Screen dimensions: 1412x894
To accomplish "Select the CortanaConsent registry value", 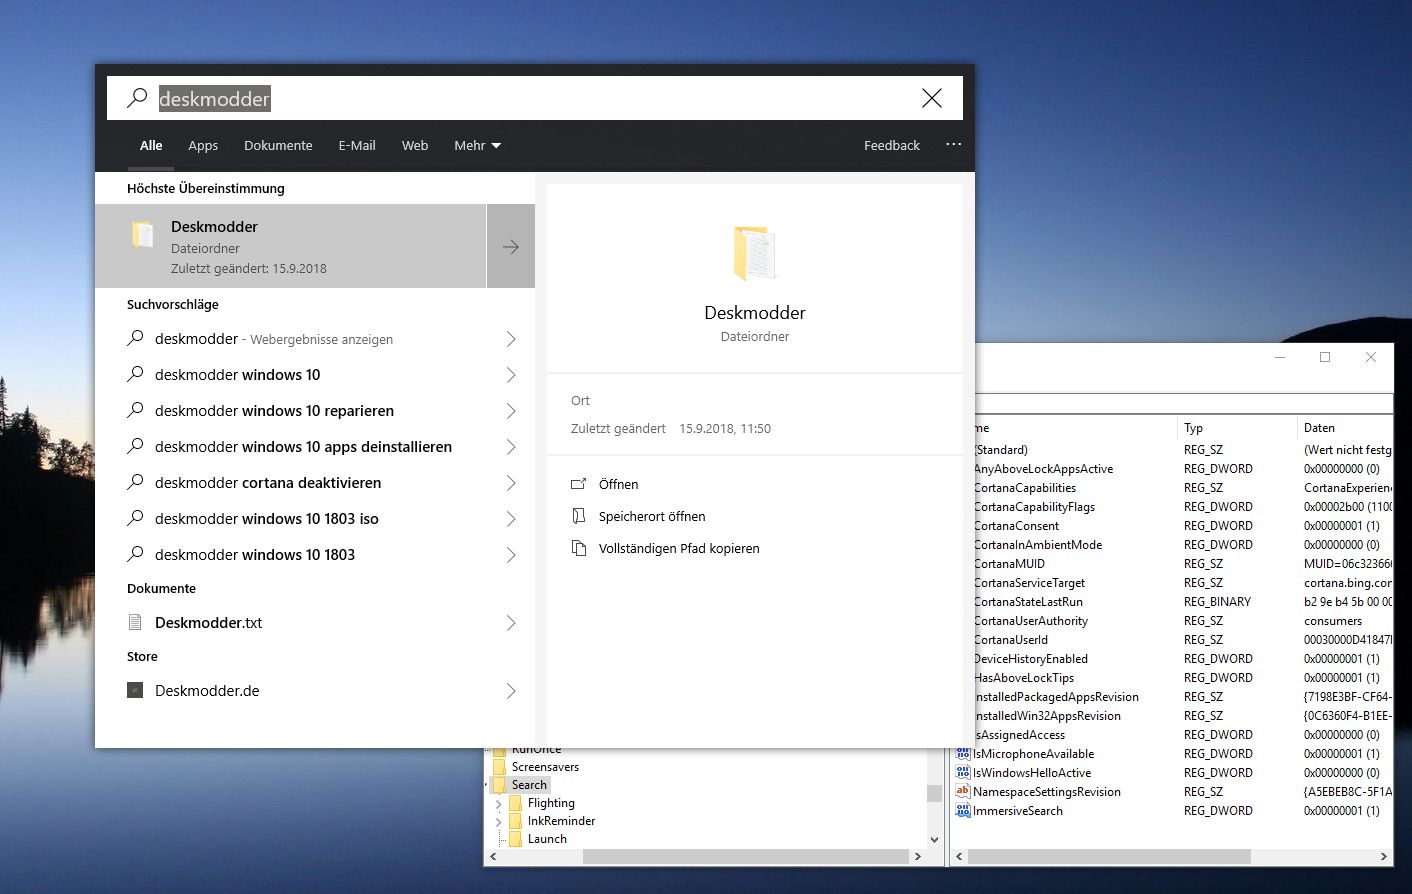I will pyautogui.click(x=1016, y=526).
